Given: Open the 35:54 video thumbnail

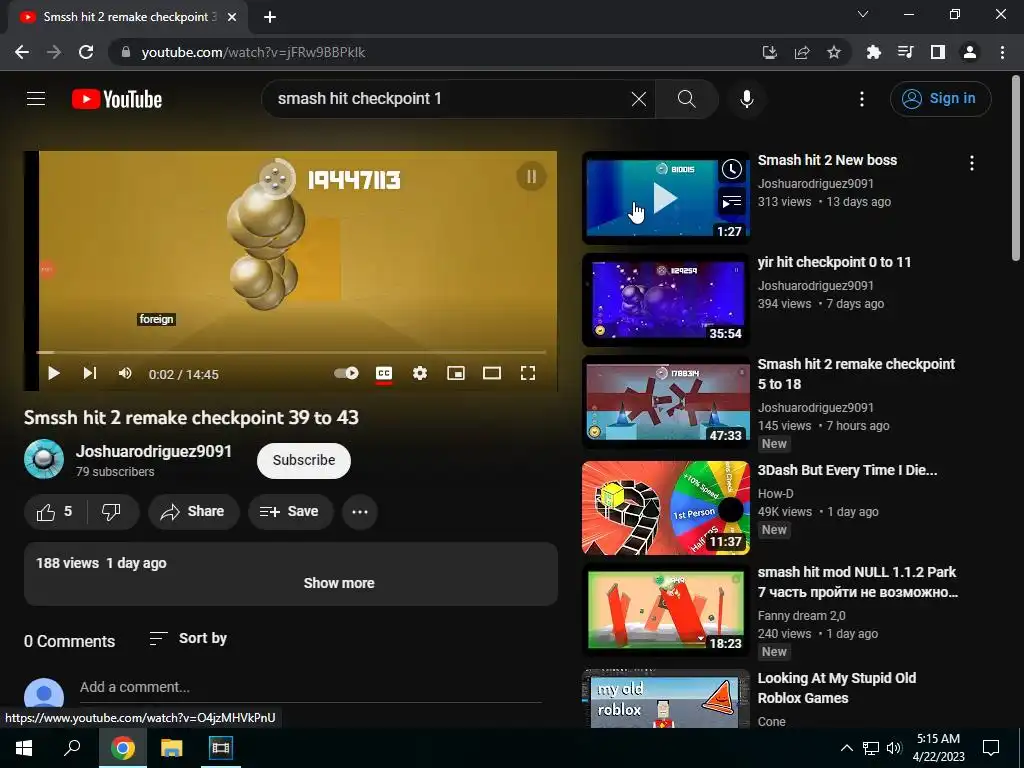Looking at the screenshot, I should tap(665, 300).
